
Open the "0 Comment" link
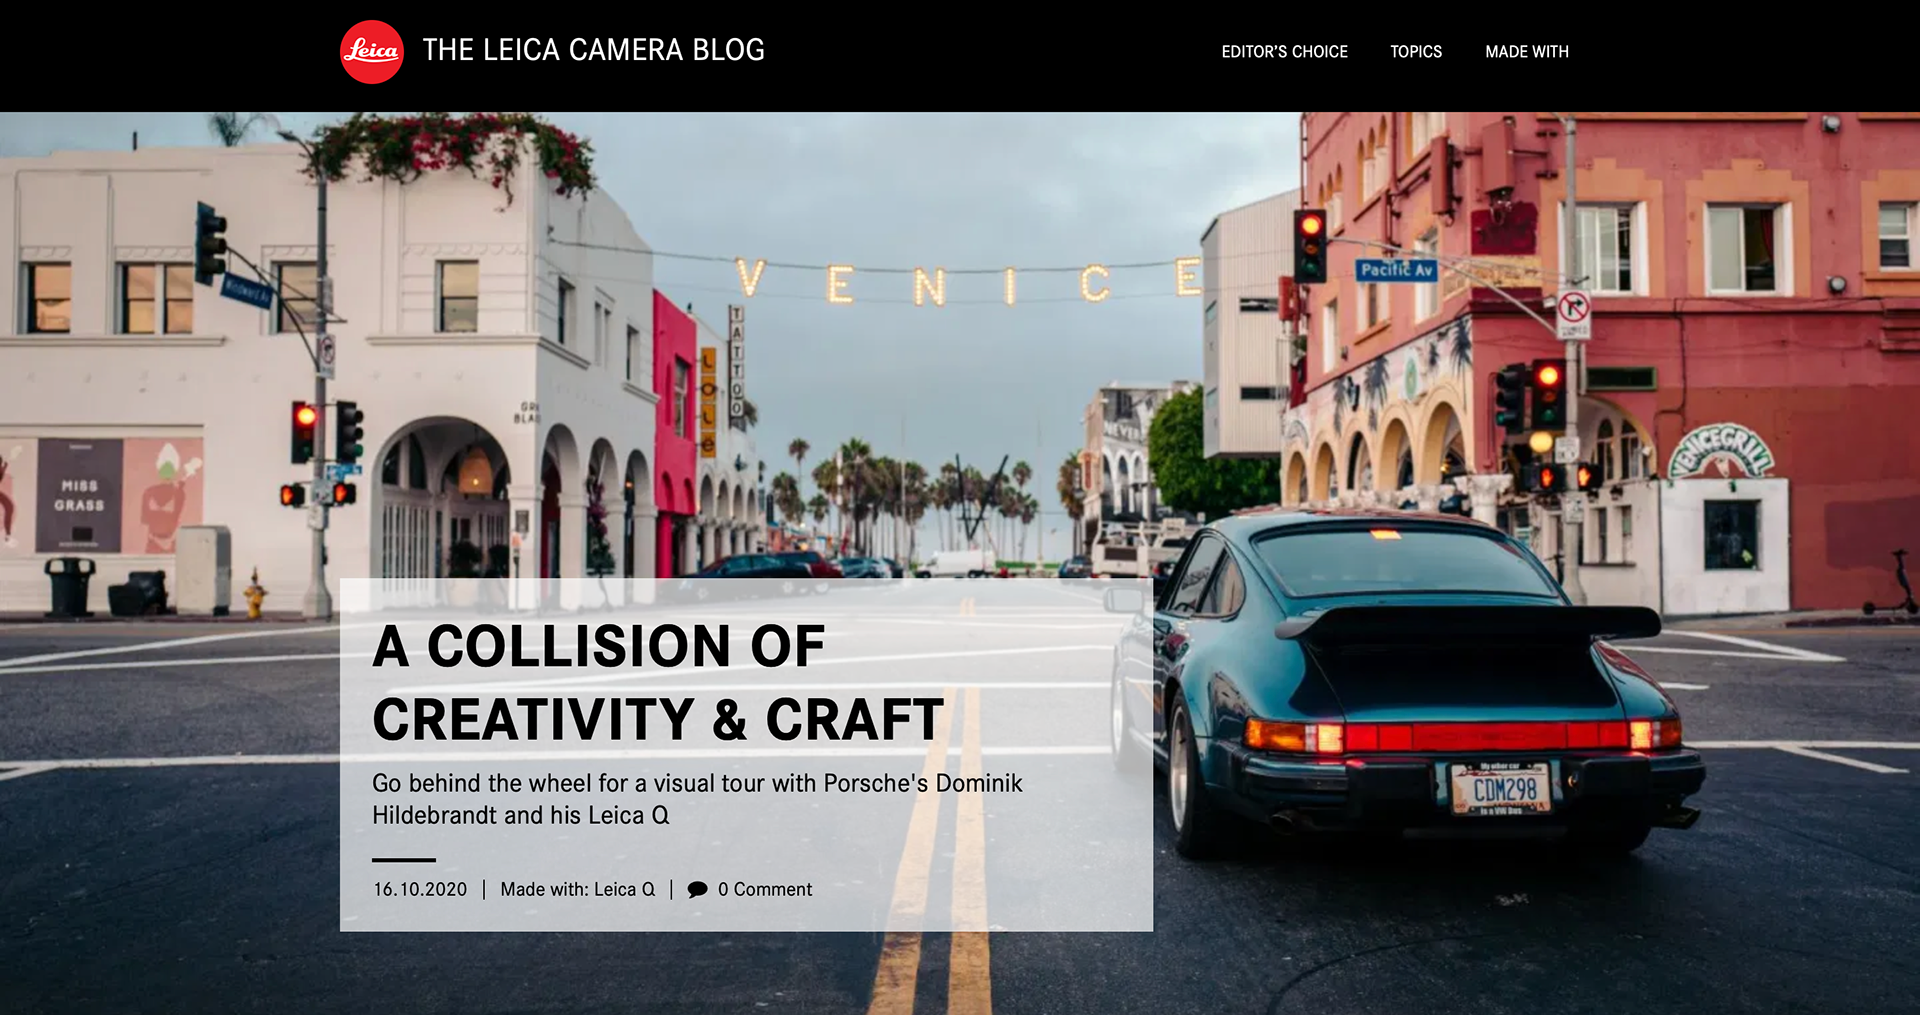point(765,889)
